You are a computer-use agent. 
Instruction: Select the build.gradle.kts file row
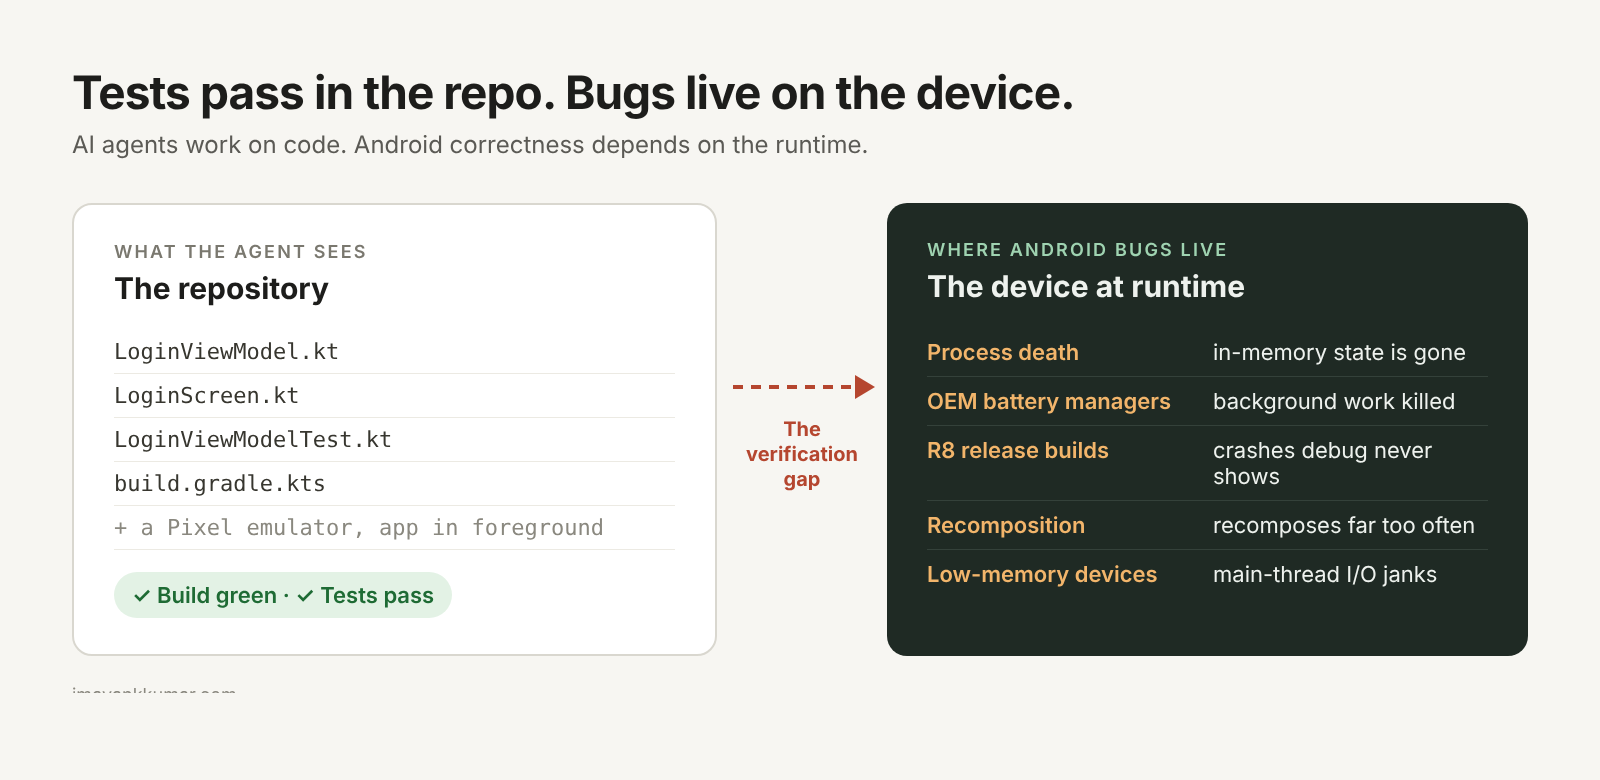[x=394, y=484]
